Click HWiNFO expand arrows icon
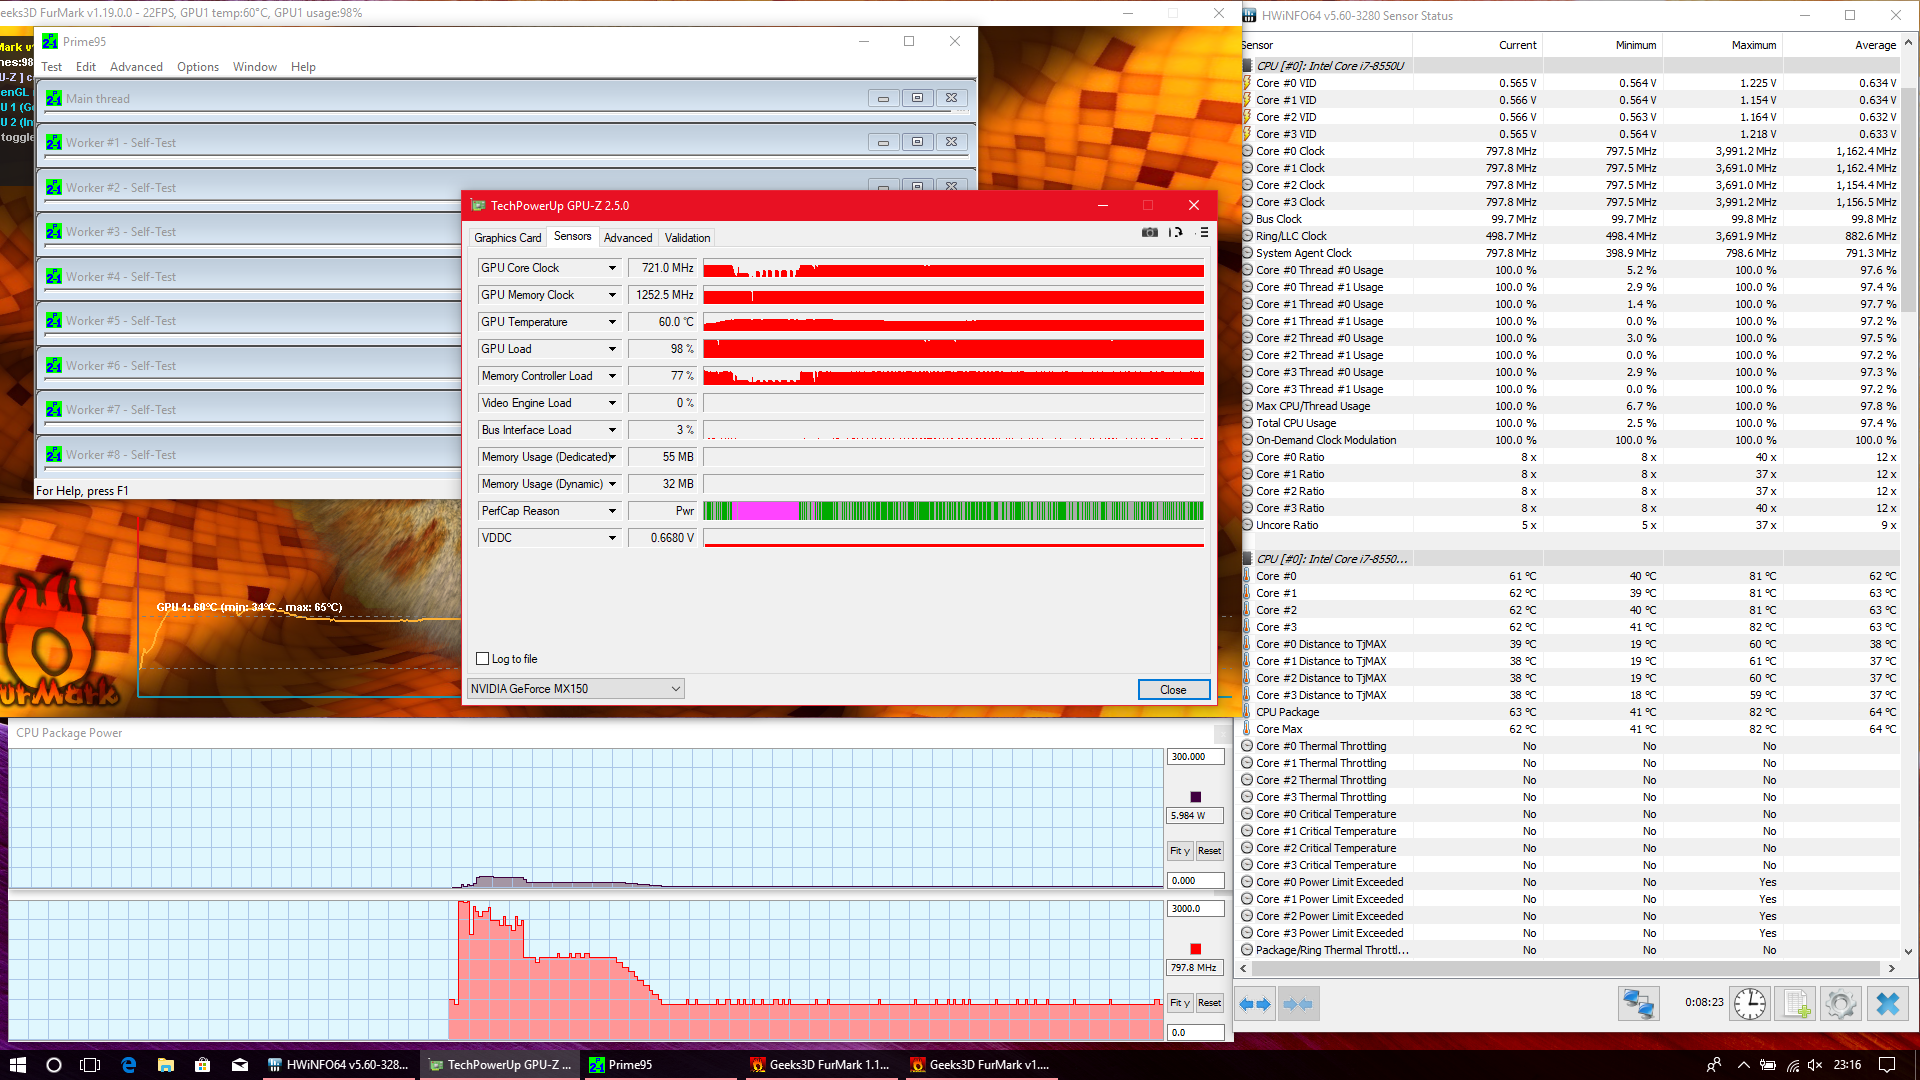 coord(1254,1003)
